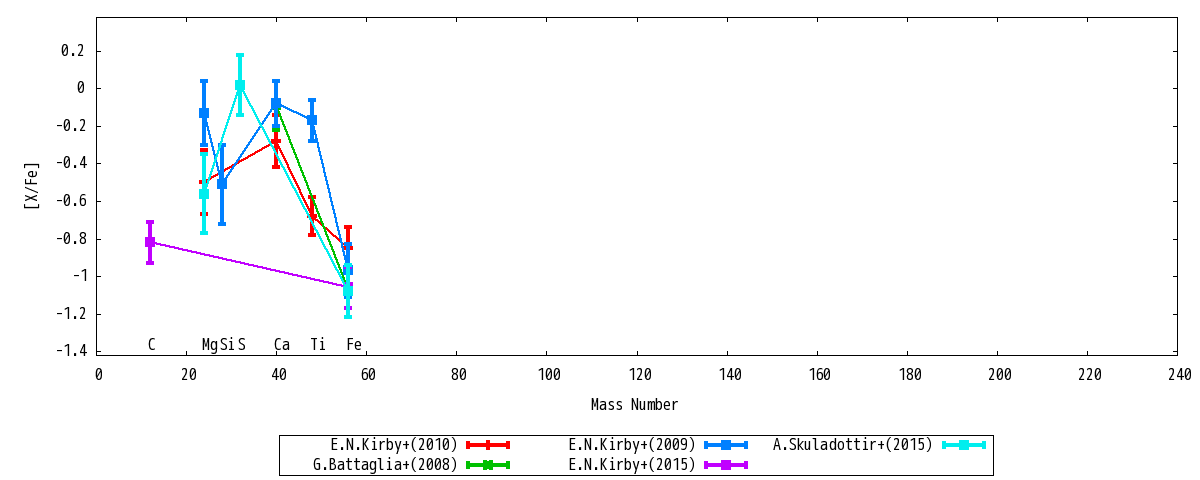This screenshot has width=1200, height=480.
Task: Select the A.Skuladottir+(2015) legend label
Action: click(x=853, y=445)
